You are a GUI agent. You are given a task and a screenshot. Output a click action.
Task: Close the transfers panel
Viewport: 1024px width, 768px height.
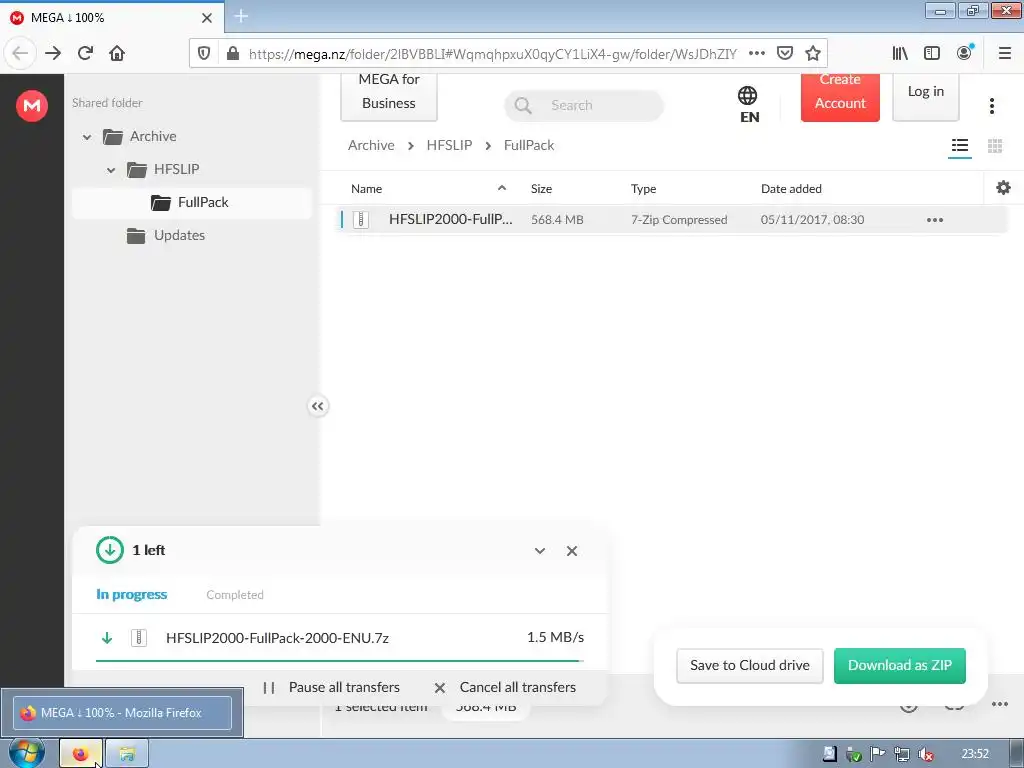coord(572,551)
